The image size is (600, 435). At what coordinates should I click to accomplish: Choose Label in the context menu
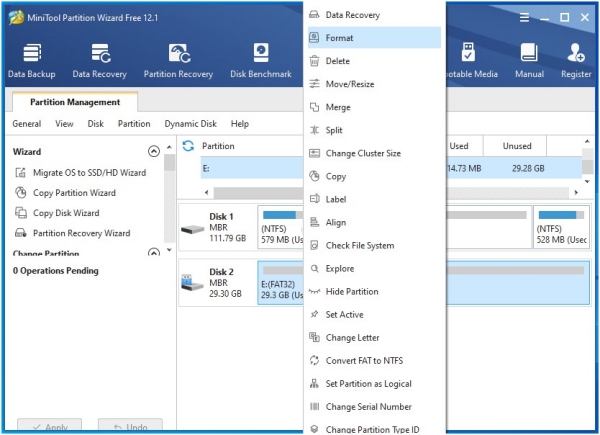[374, 199]
